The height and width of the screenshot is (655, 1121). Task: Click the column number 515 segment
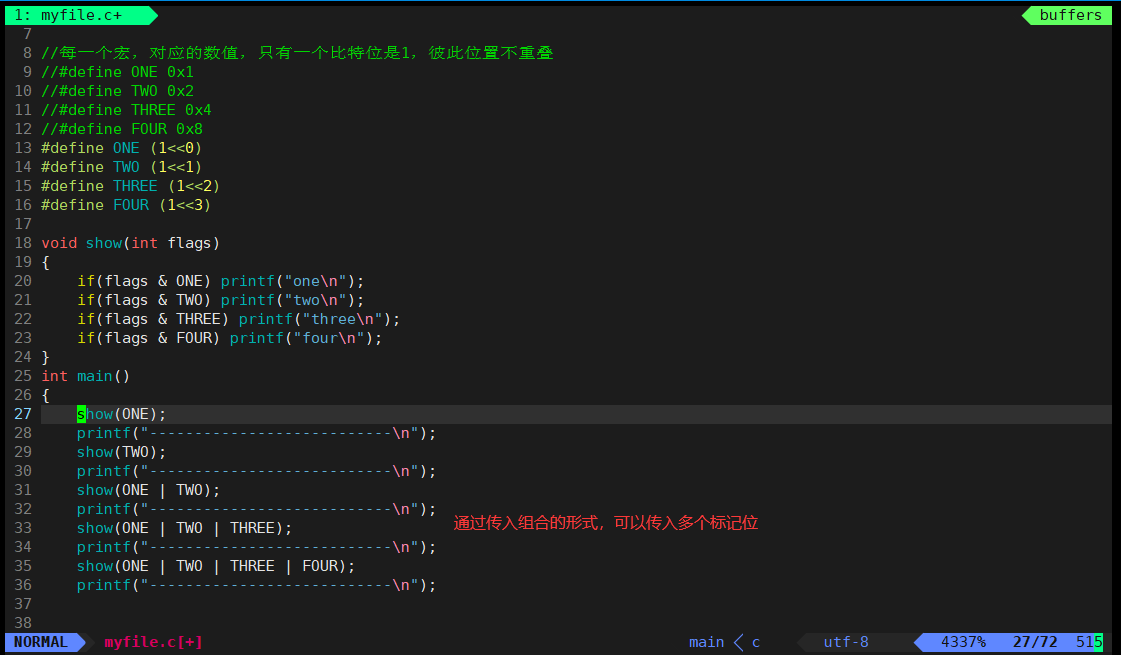(1090, 642)
